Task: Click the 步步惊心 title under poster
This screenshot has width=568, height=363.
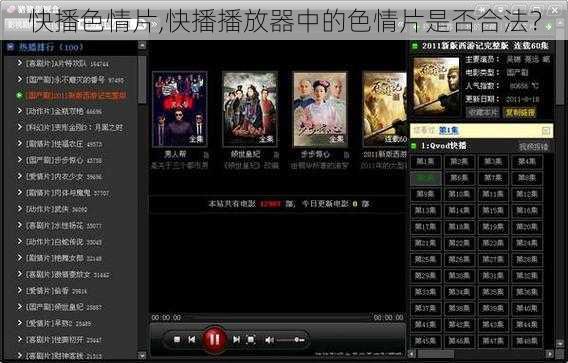Action: (x=316, y=154)
